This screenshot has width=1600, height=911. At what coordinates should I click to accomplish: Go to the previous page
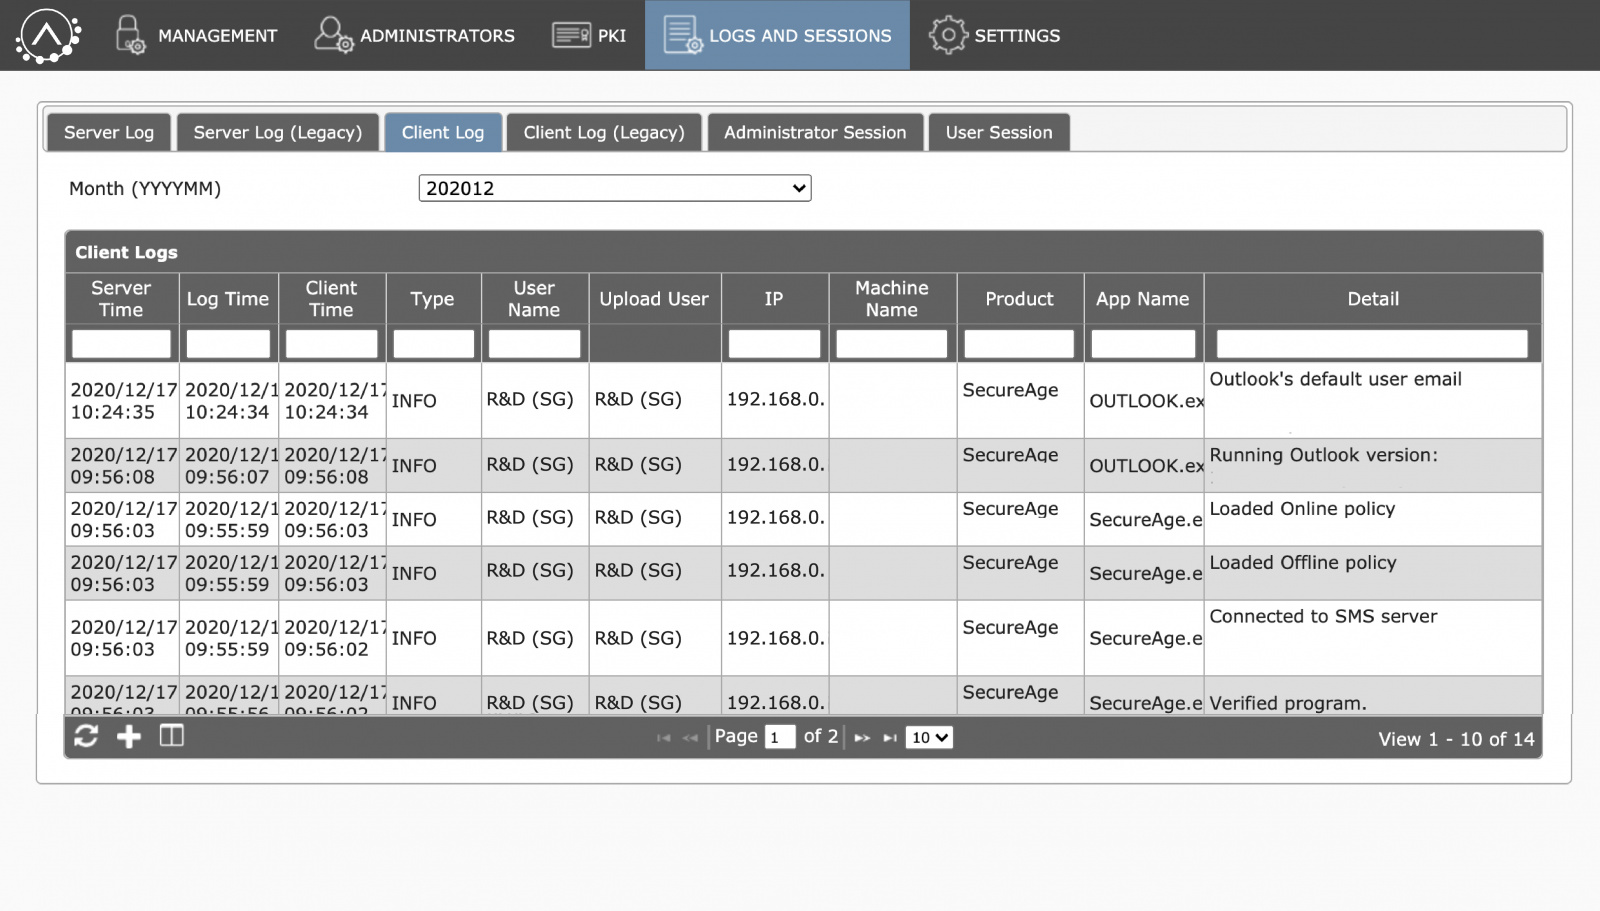pyautogui.click(x=690, y=738)
